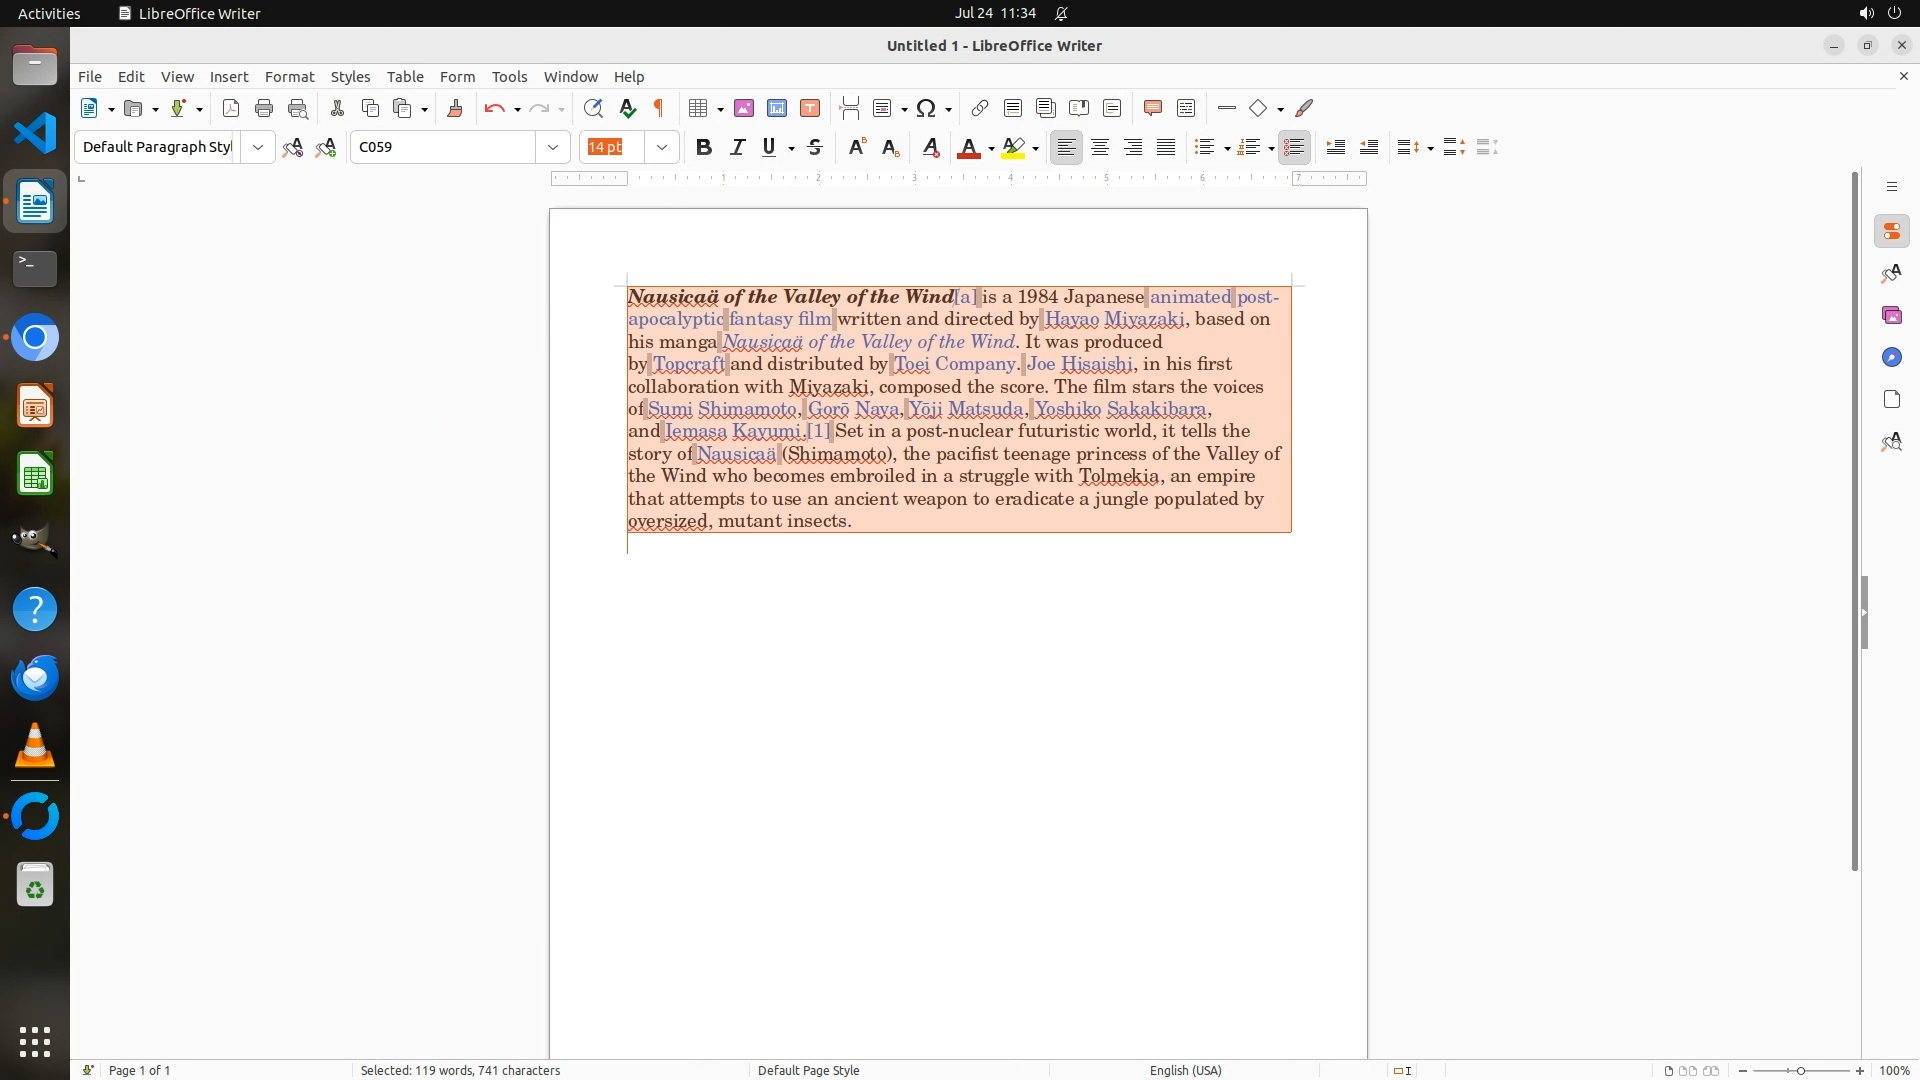Image resolution: width=1920 pixels, height=1080 pixels.
Task: Open the Format menu
Action: 289,77
